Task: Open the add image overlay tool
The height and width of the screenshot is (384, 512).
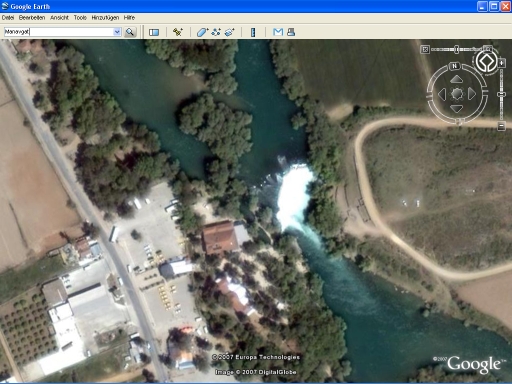Action: 230,32
